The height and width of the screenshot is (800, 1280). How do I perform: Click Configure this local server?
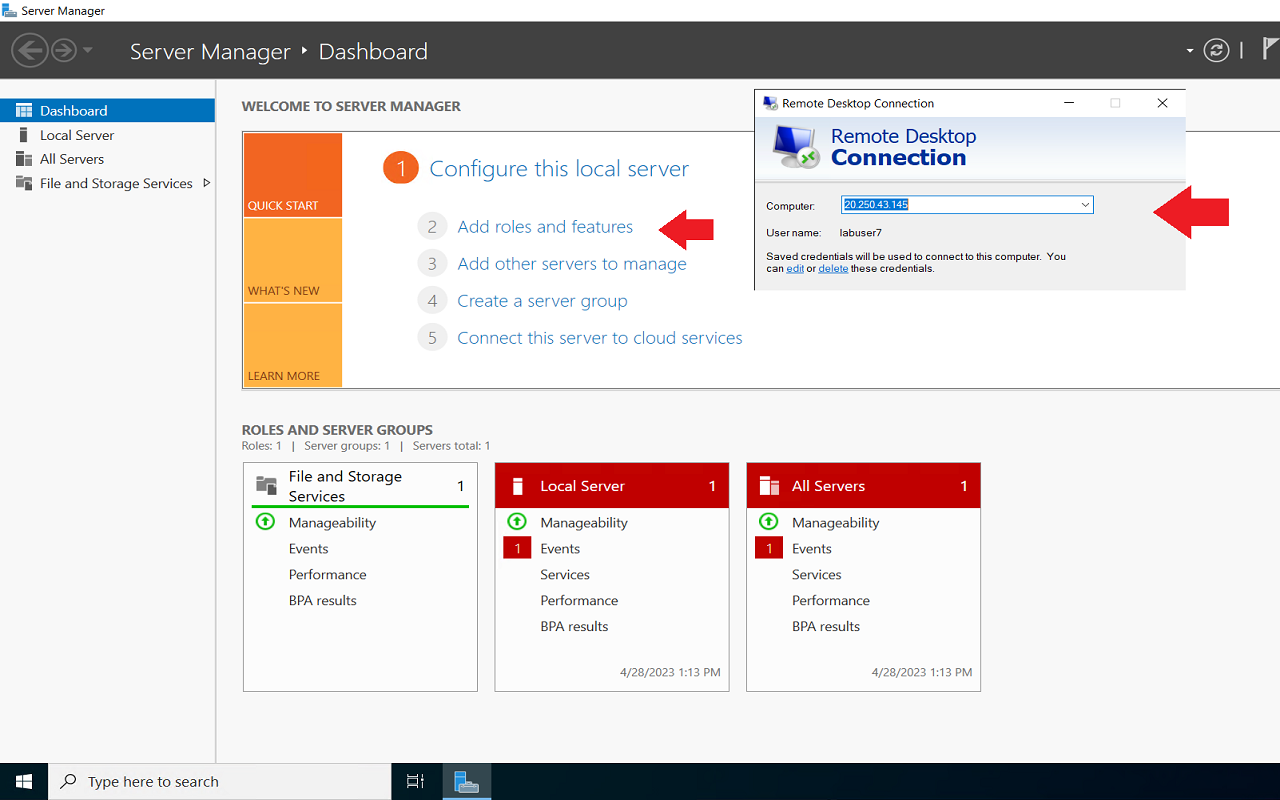click(559, 169)
